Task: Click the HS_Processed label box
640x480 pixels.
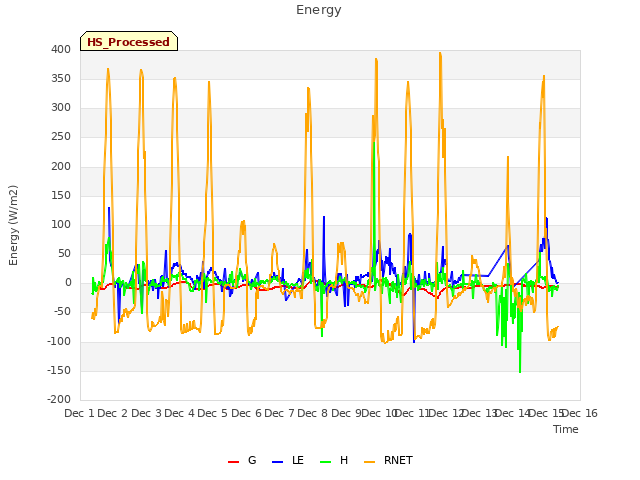Action: [129, 41]
